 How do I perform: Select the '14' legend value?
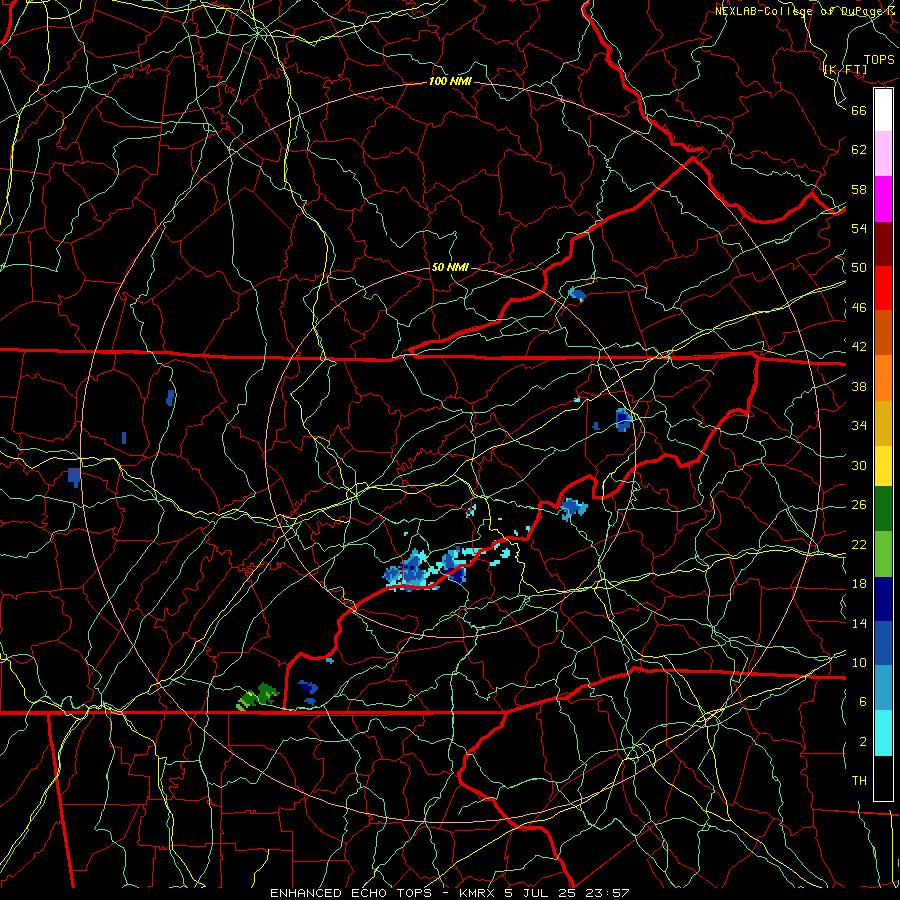point(859,623)
